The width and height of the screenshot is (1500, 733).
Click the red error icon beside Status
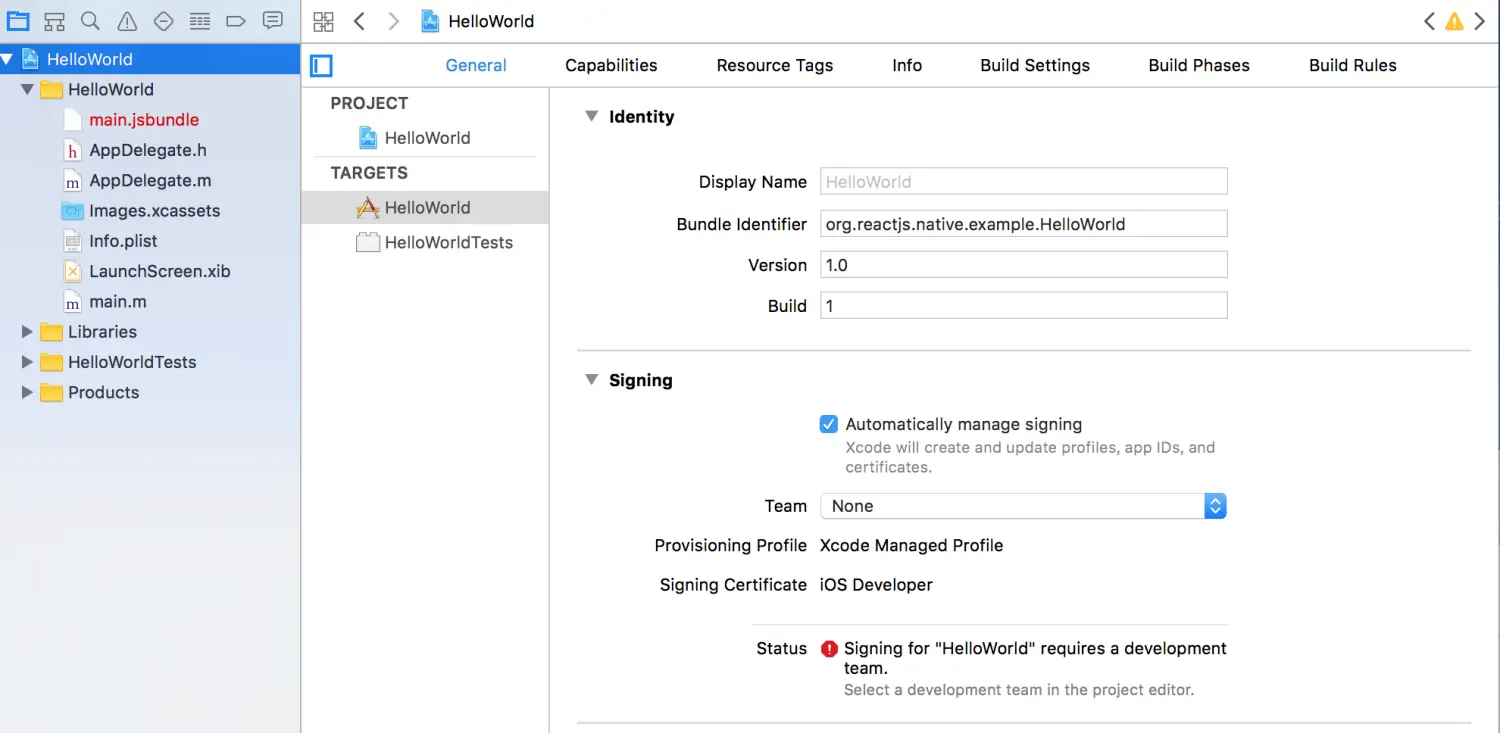(x=828, y=649)
